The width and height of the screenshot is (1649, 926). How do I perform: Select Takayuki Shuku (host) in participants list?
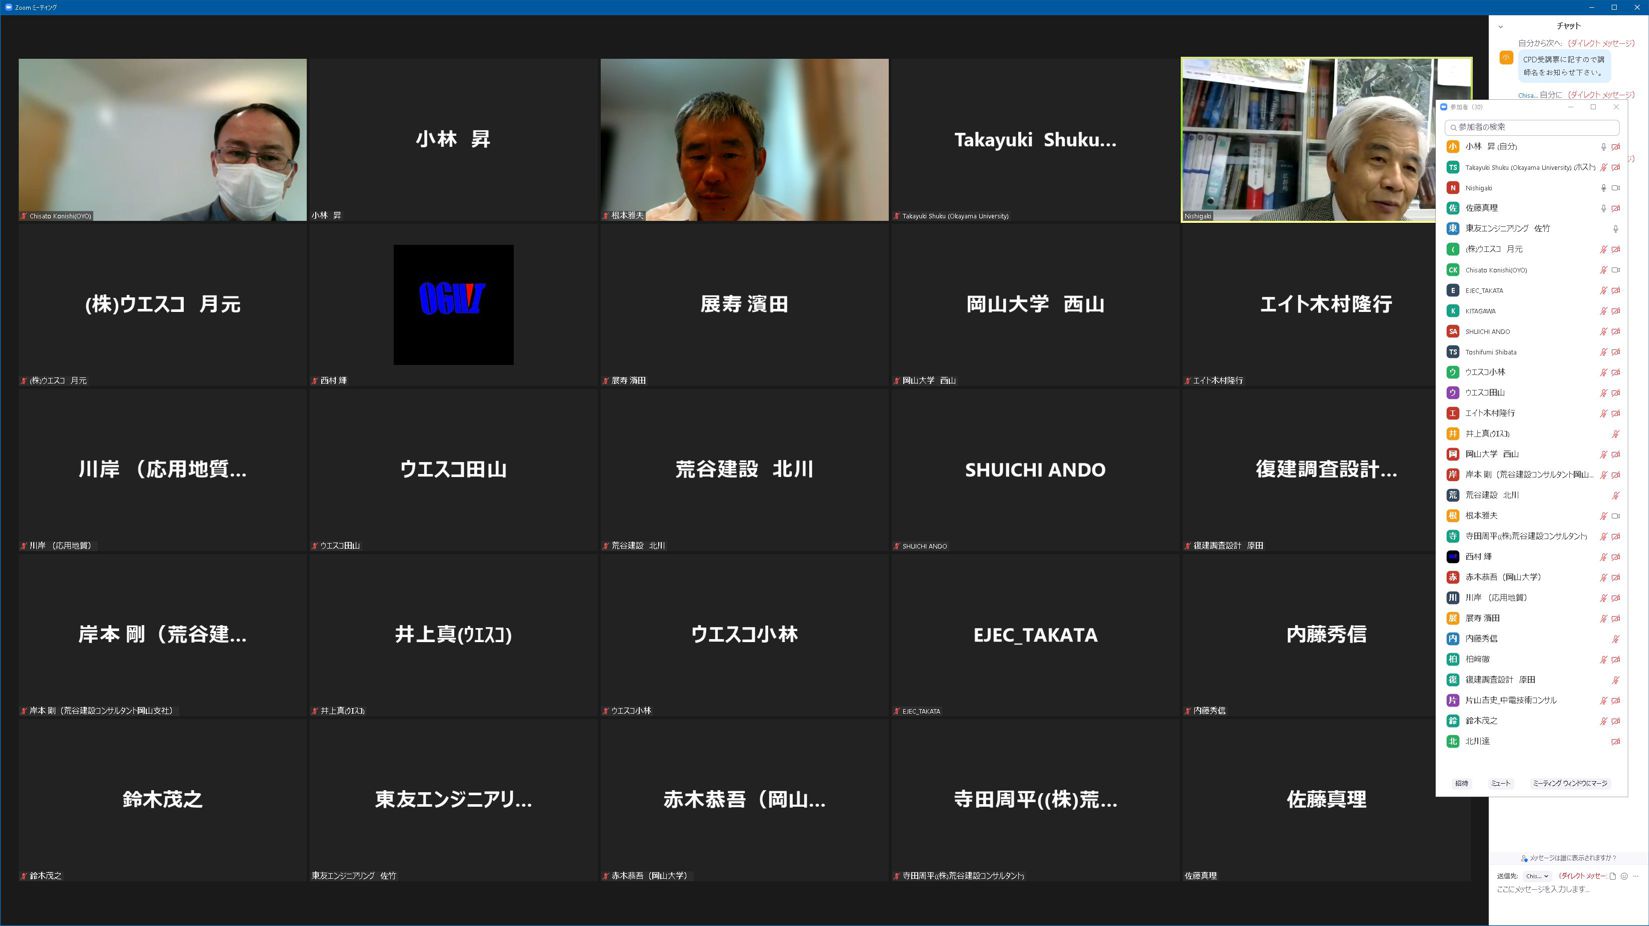1525,168
